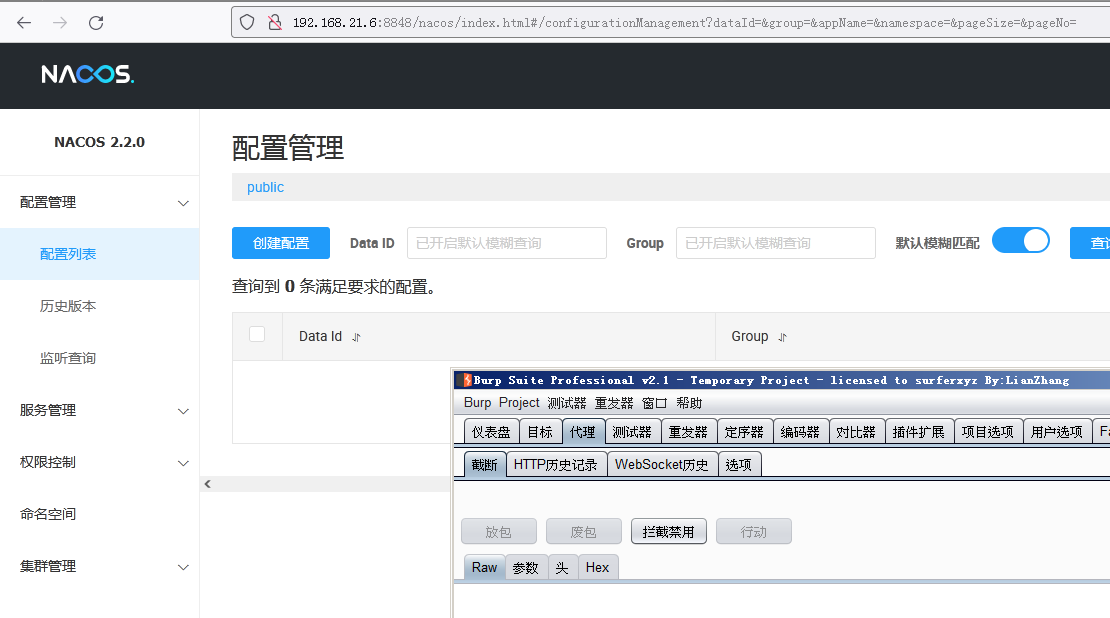Click the browser address bar URL
Image resolution: width=1110 pixels, height=618 pixels.
click(x=685, y=23)
